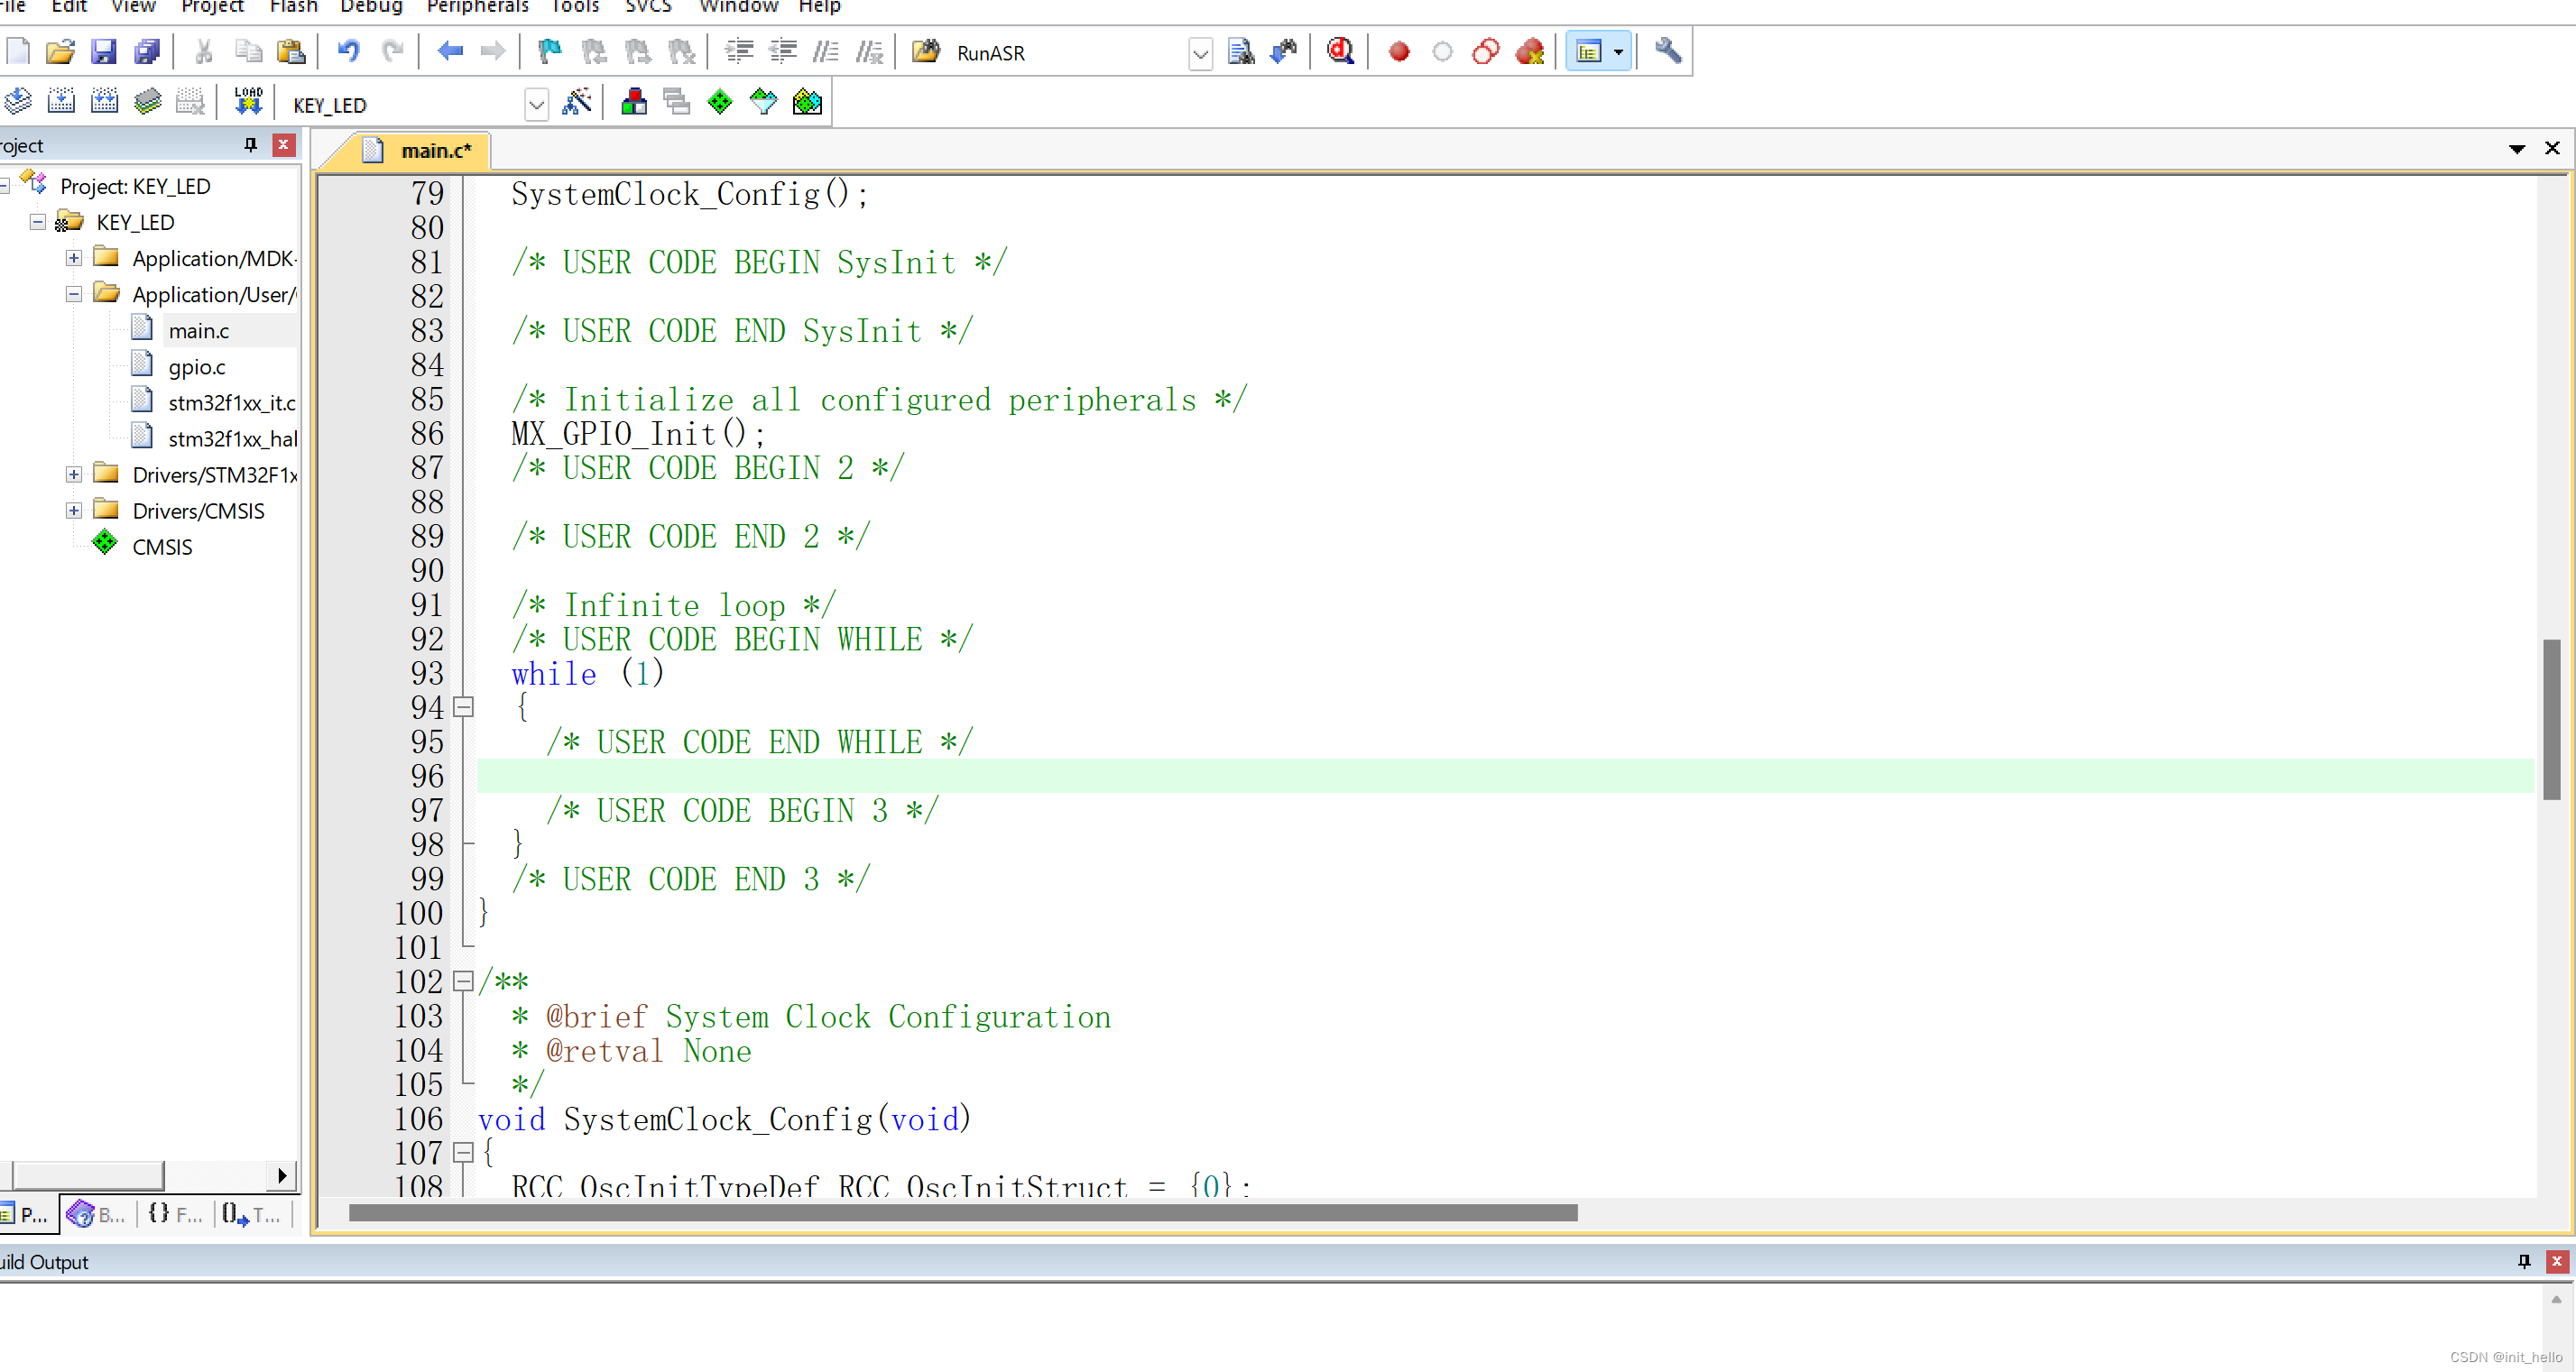Click the editor vertical scrollbar thumb
Image resolution: width=2576 pixels, height=1372 pixels.
click(x=2551, y=718)
